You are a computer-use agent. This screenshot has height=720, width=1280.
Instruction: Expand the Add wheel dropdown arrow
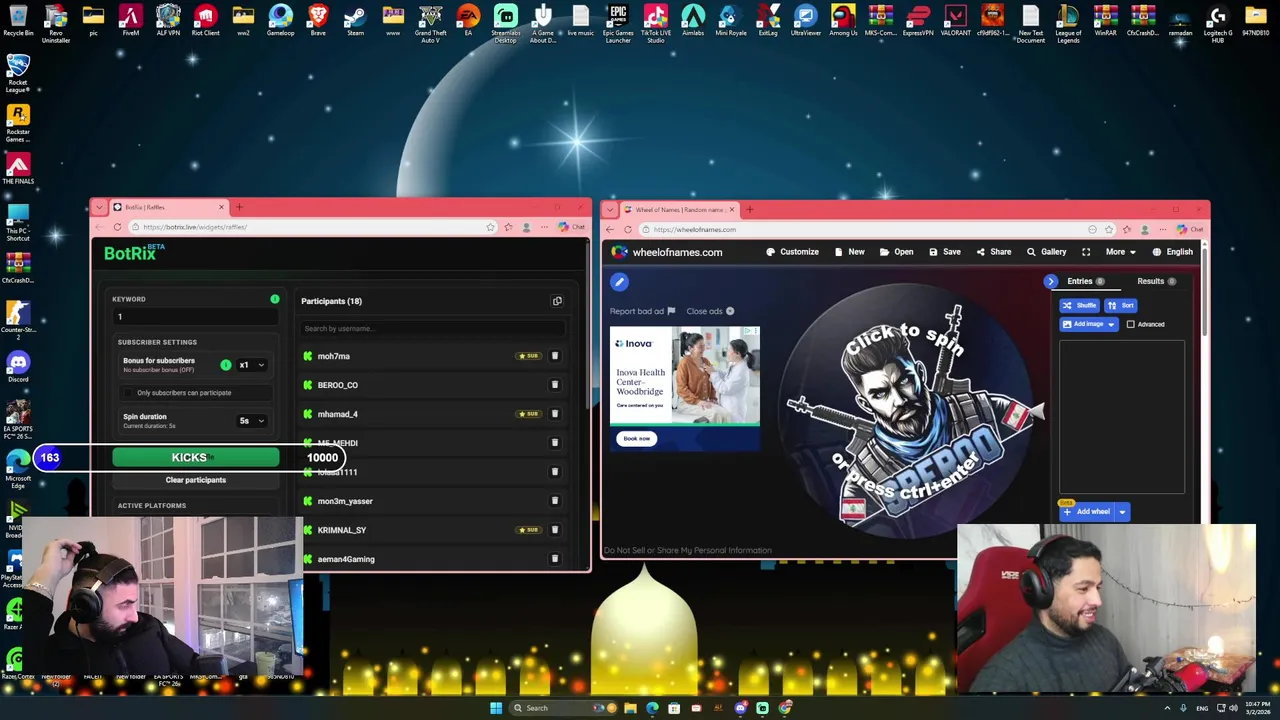pos(1122,512)
